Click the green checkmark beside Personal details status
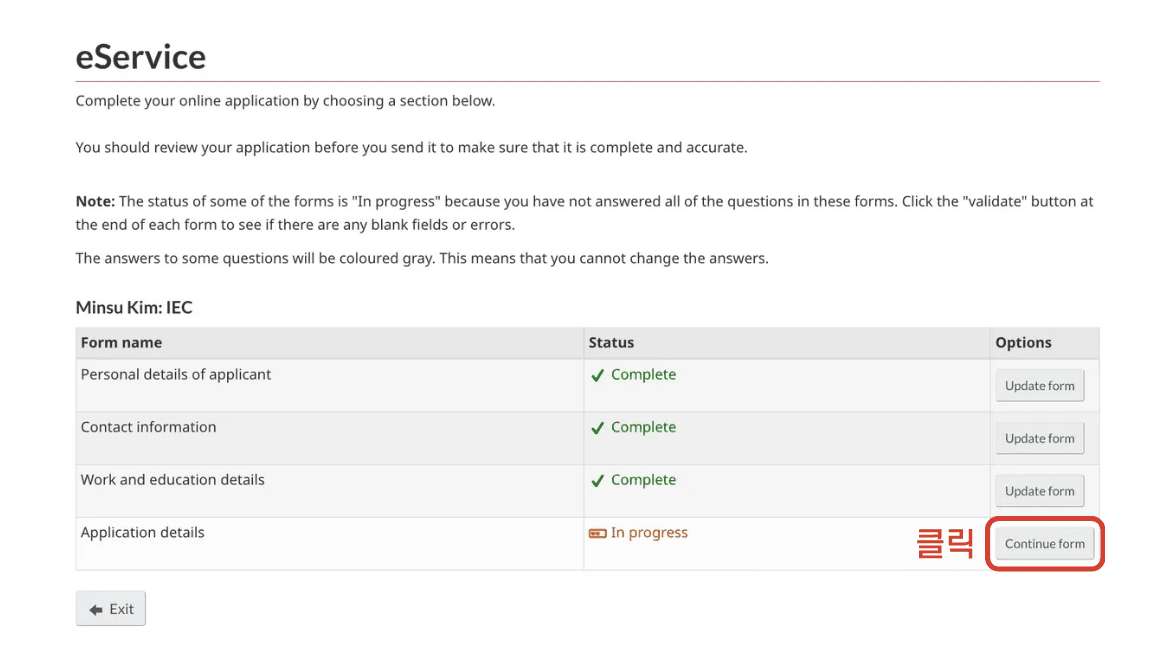1155x650 pixels. pyautogui.click(x=597, y=375)
